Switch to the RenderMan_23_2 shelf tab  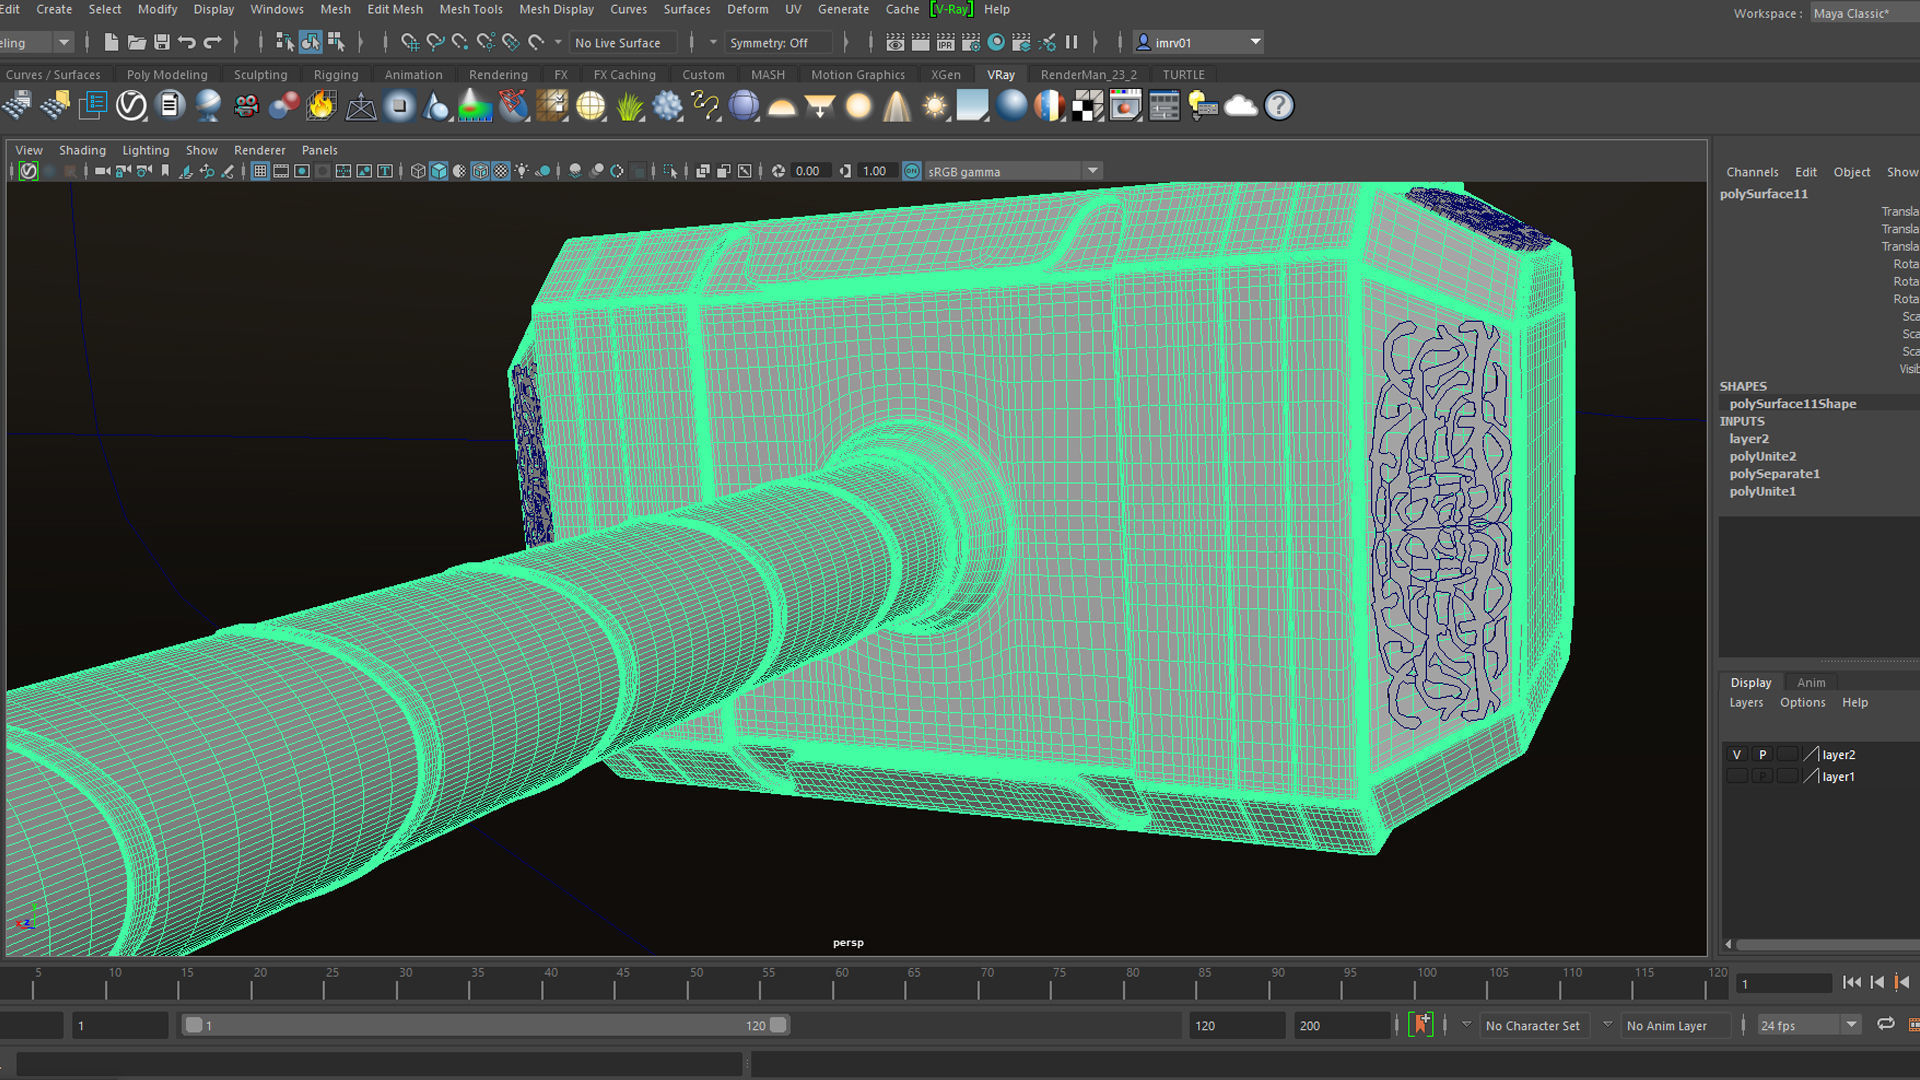(x=1088, y=74)
